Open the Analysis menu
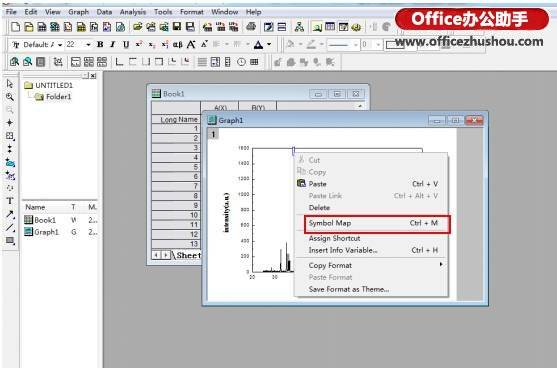This screenshot has height=368, width=557. tap(133, 12)
